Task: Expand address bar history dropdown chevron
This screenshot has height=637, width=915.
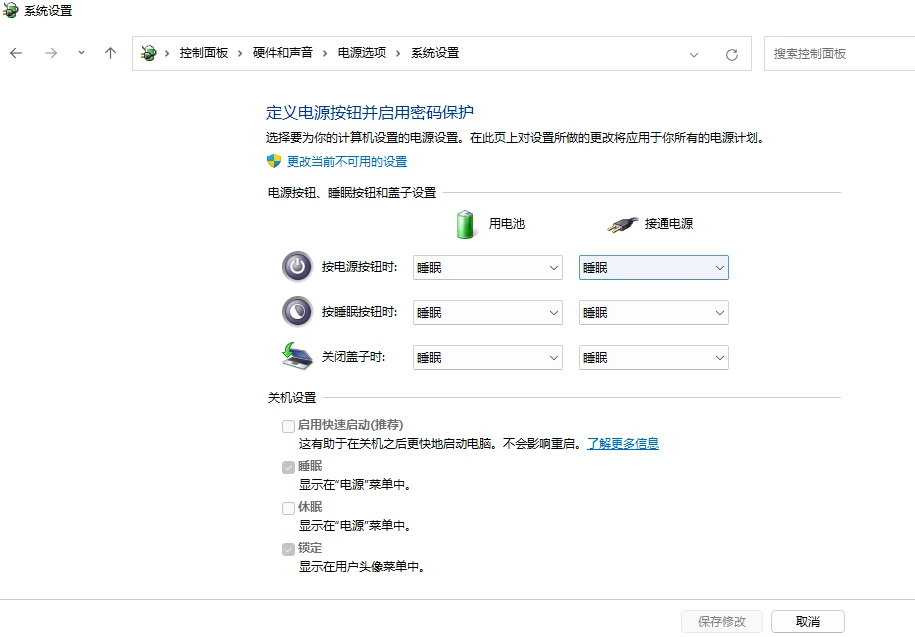Action: pyautogui.click(x=694, y=55)
